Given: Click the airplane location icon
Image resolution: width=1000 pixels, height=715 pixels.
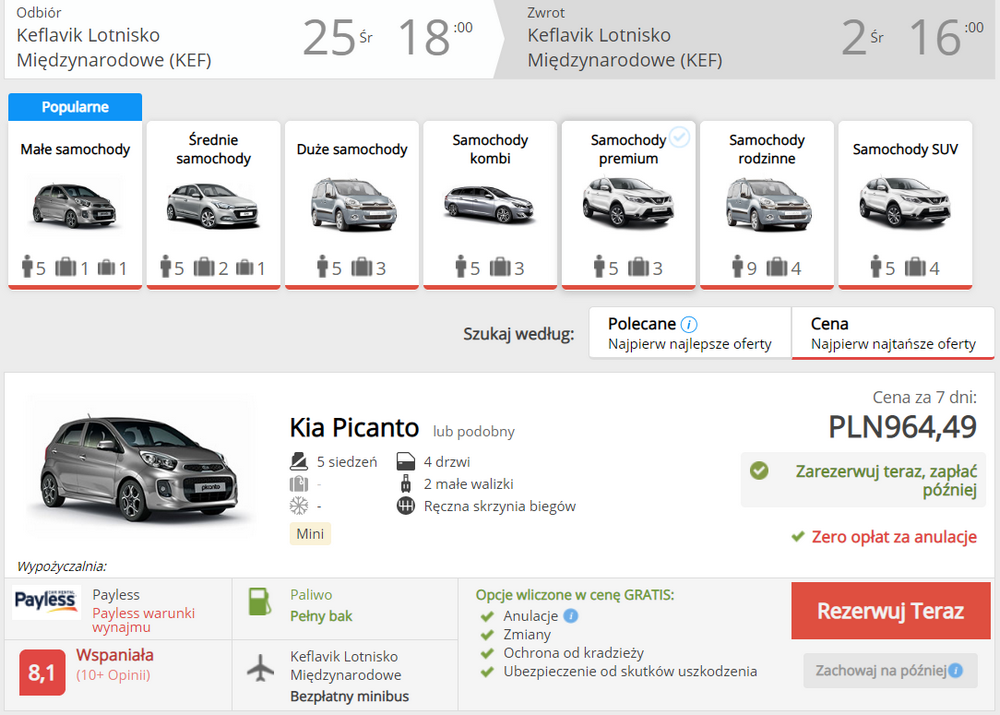Looking at the screenshot, I should (260, 668).
